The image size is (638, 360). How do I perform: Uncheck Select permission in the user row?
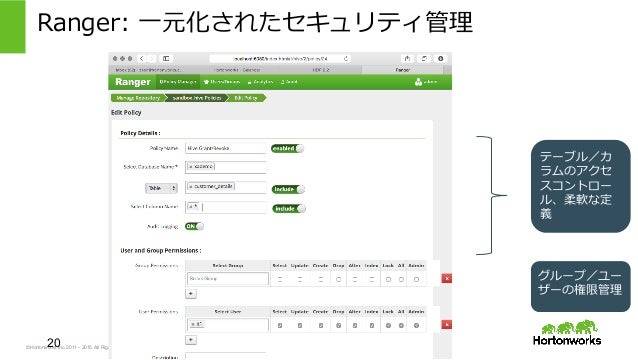point(280,325)
